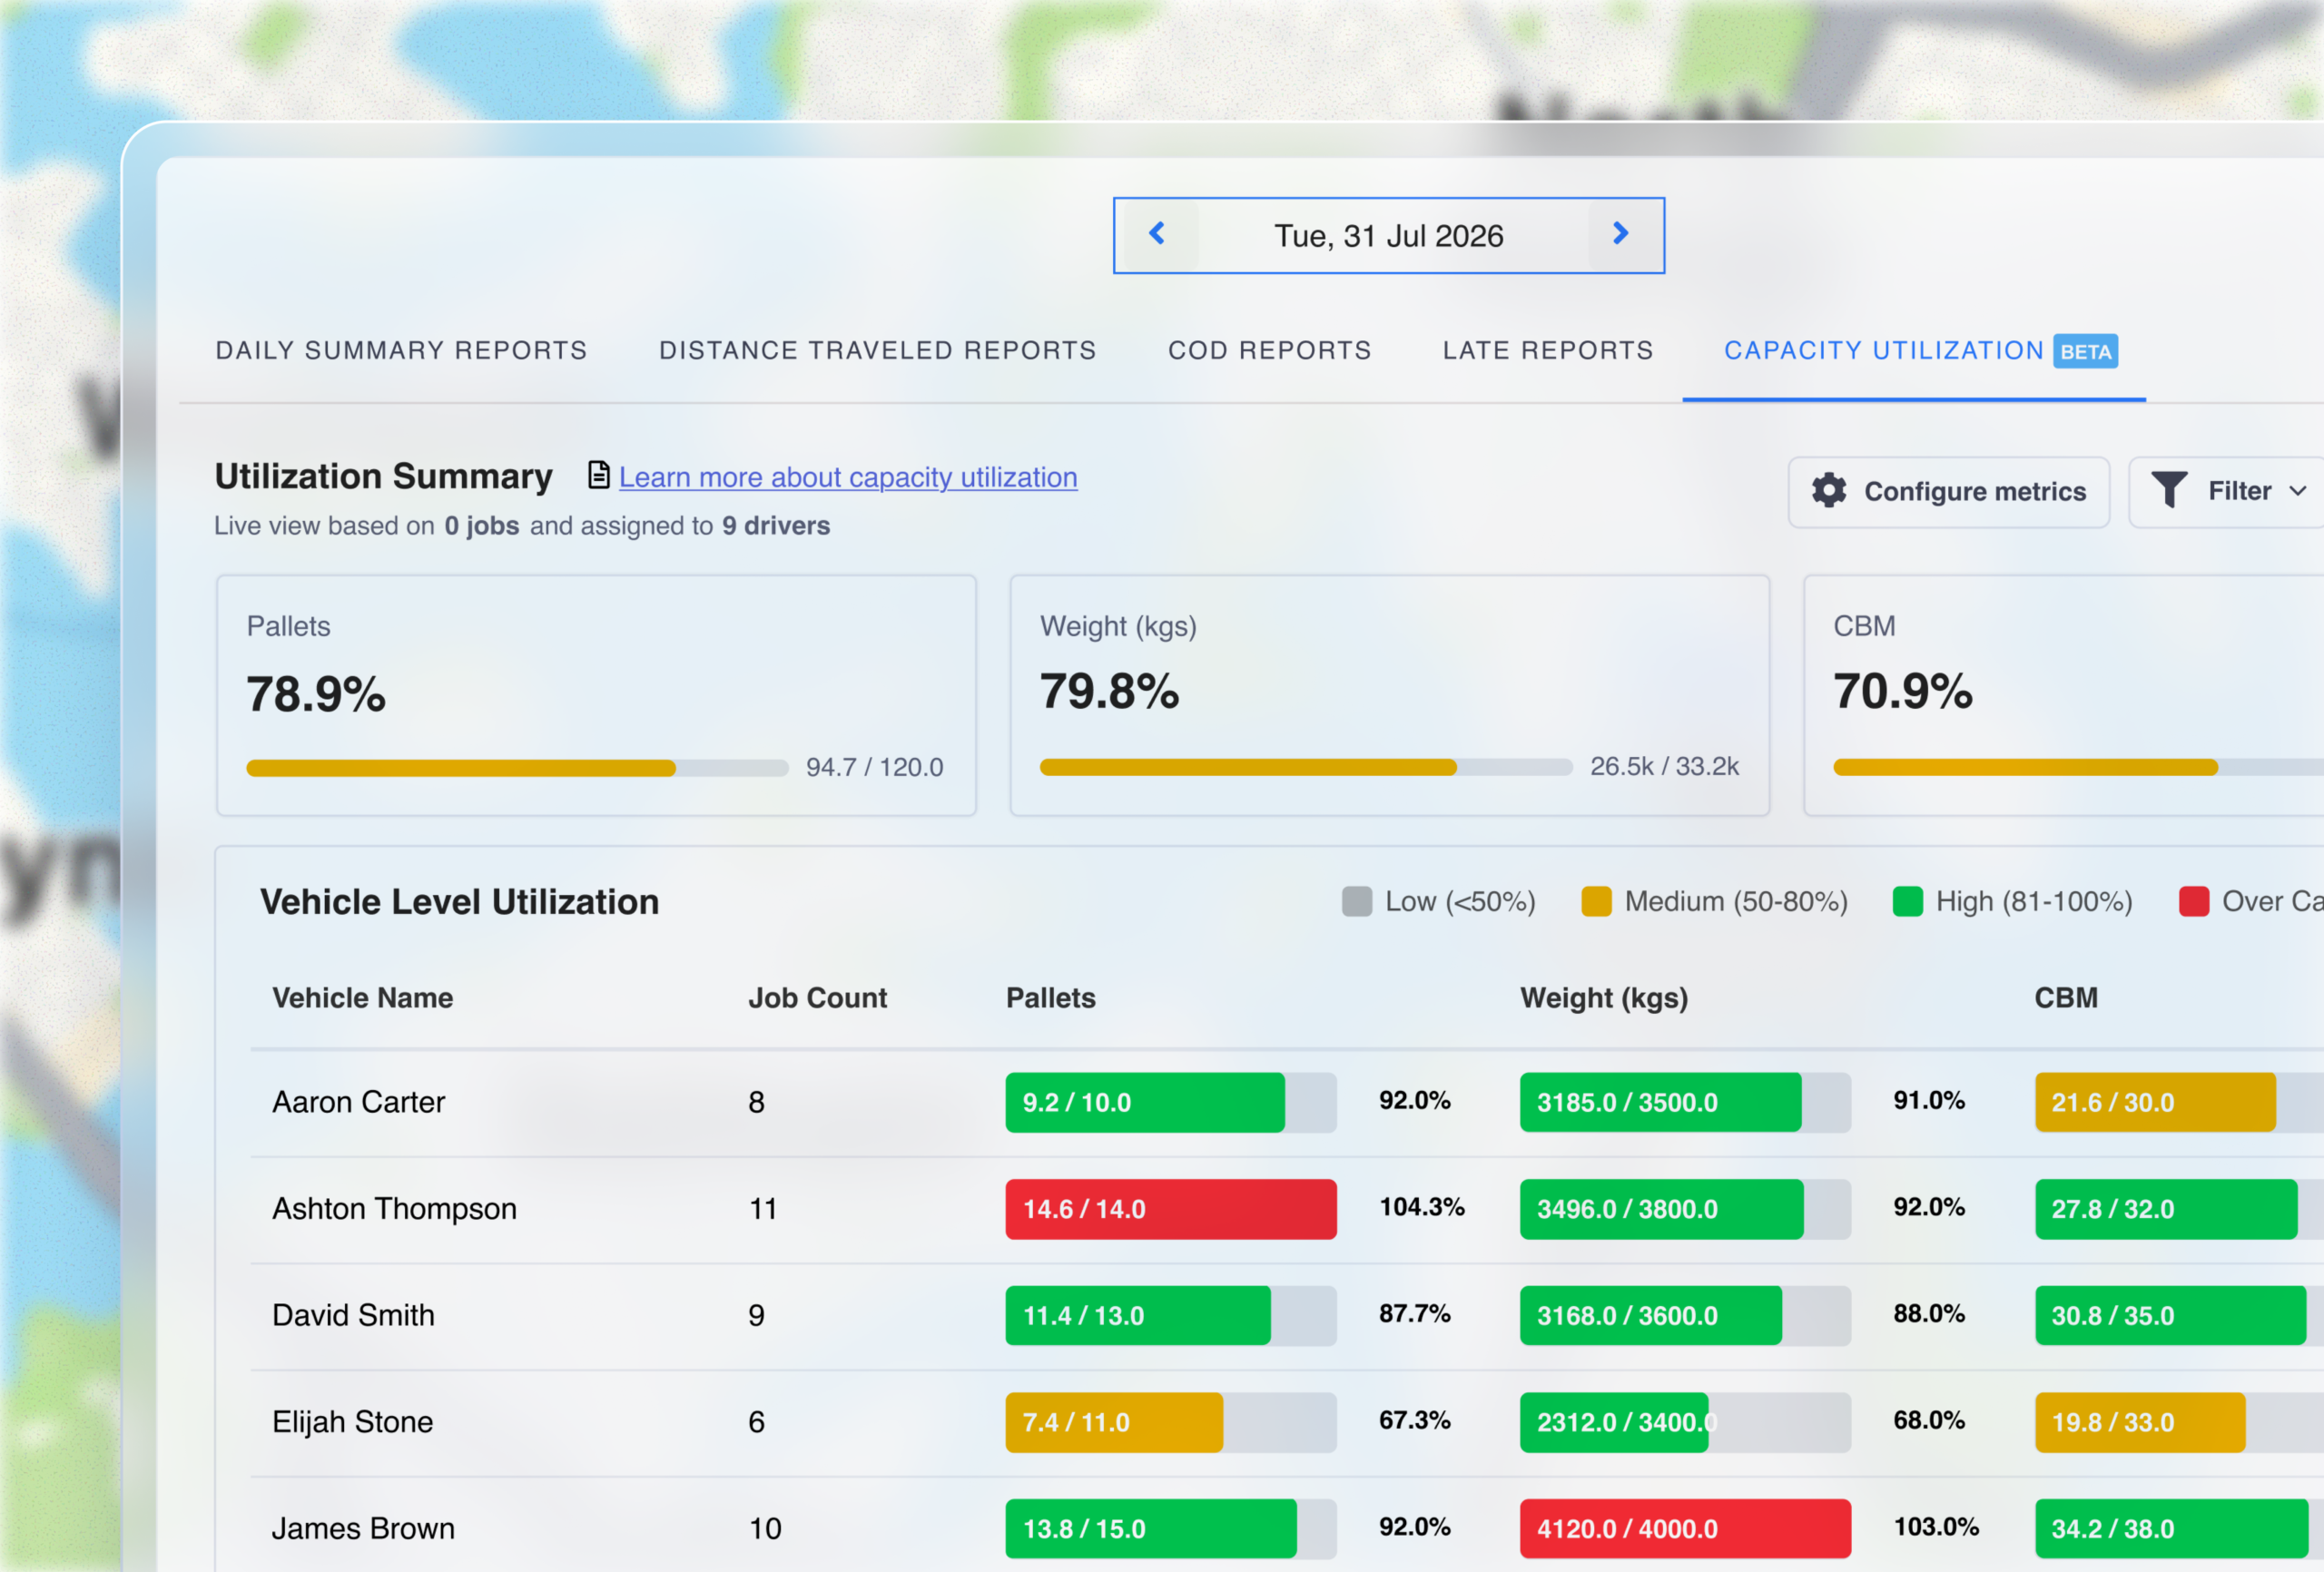Open Learn more about capacity utilization link
The image size is (2324, 1572).
coord(848,477)
